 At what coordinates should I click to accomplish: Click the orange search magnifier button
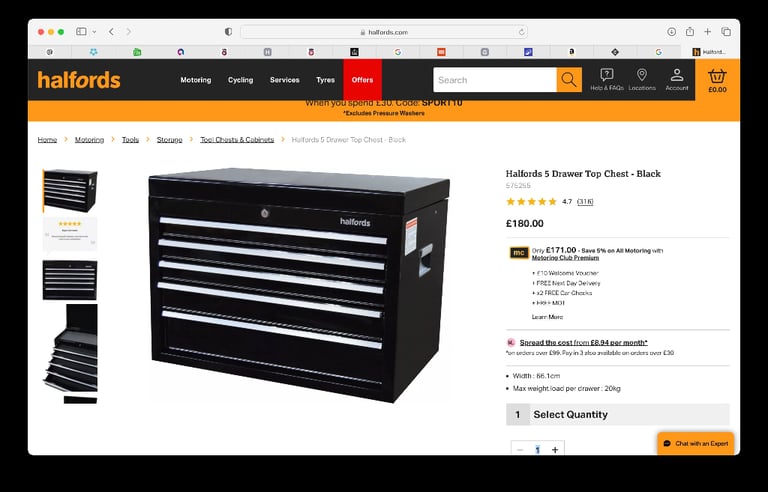(569, 80)
